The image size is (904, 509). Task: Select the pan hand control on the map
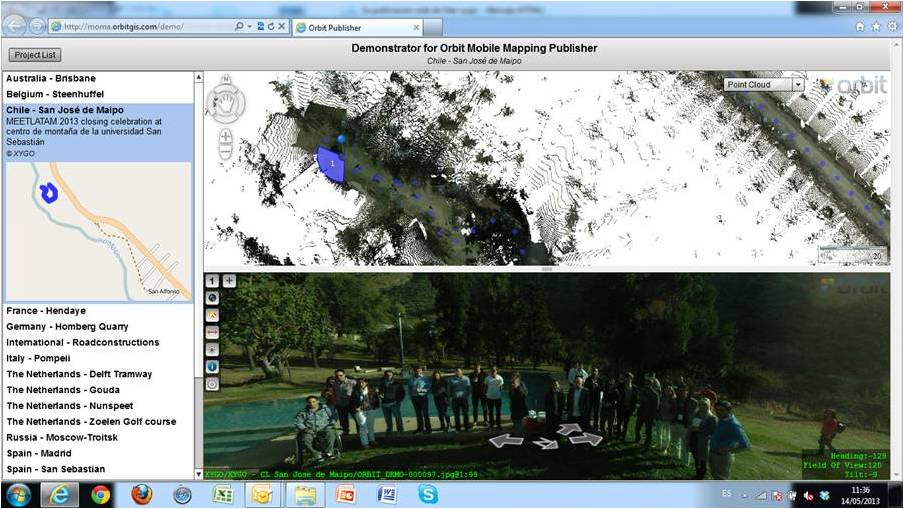coord(226,104)
